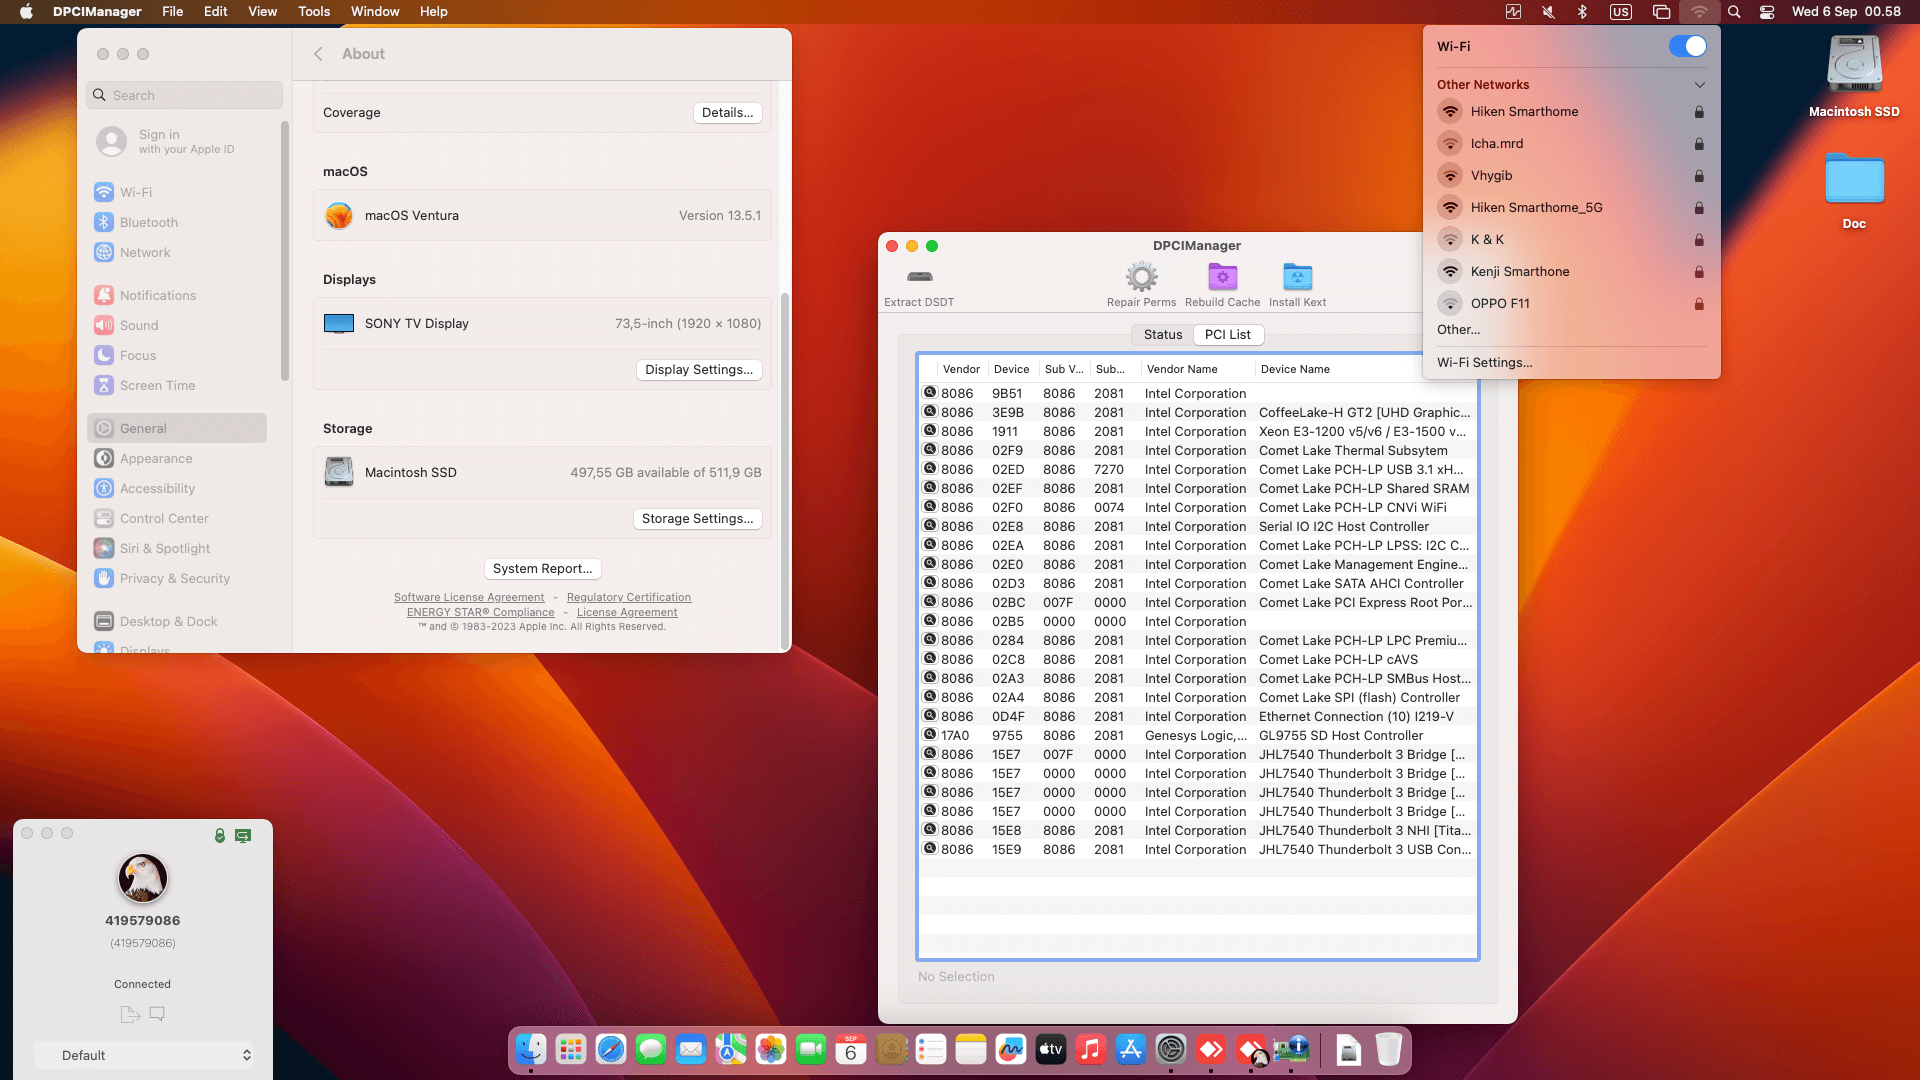Open the Tools menu

click(313, 12)
